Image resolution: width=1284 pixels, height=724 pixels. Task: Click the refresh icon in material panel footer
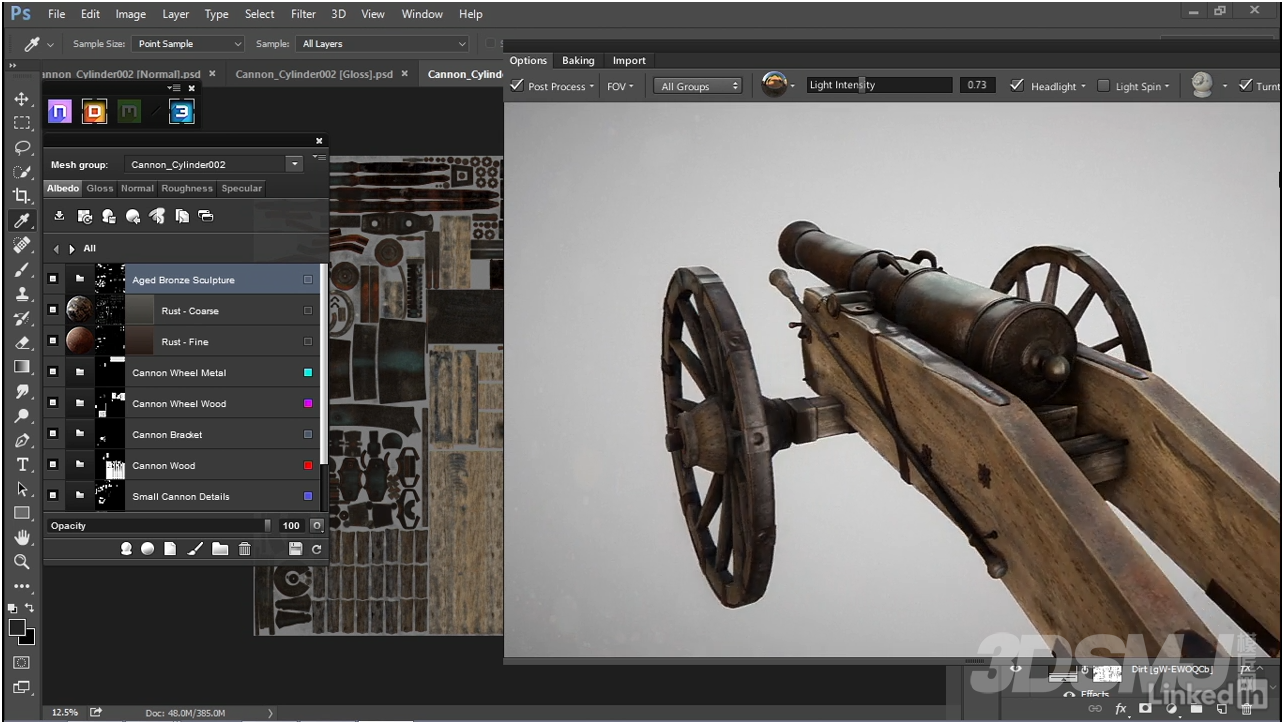317,549
